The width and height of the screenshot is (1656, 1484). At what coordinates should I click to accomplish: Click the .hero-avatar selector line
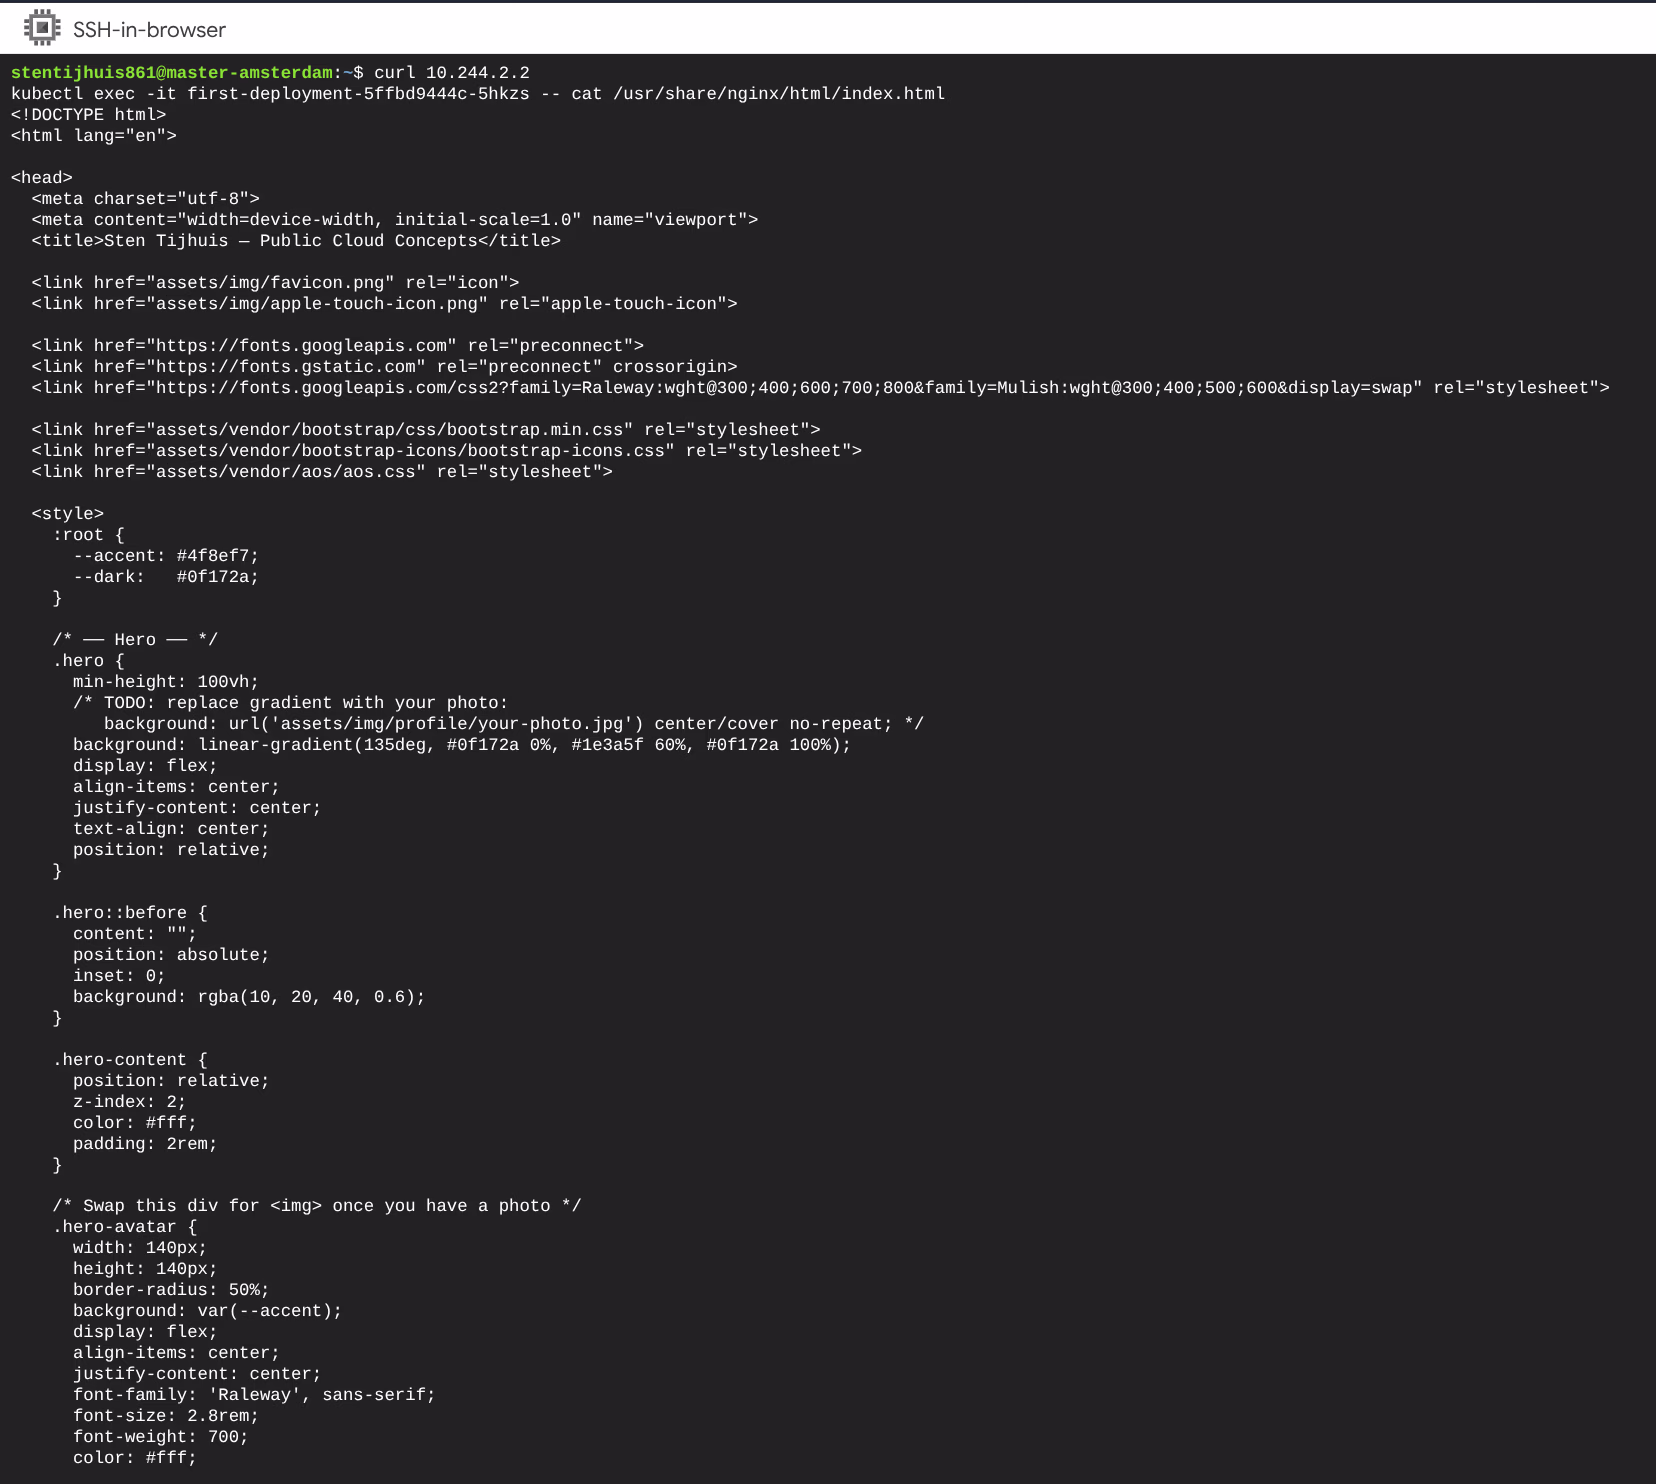coord(124,1227)
